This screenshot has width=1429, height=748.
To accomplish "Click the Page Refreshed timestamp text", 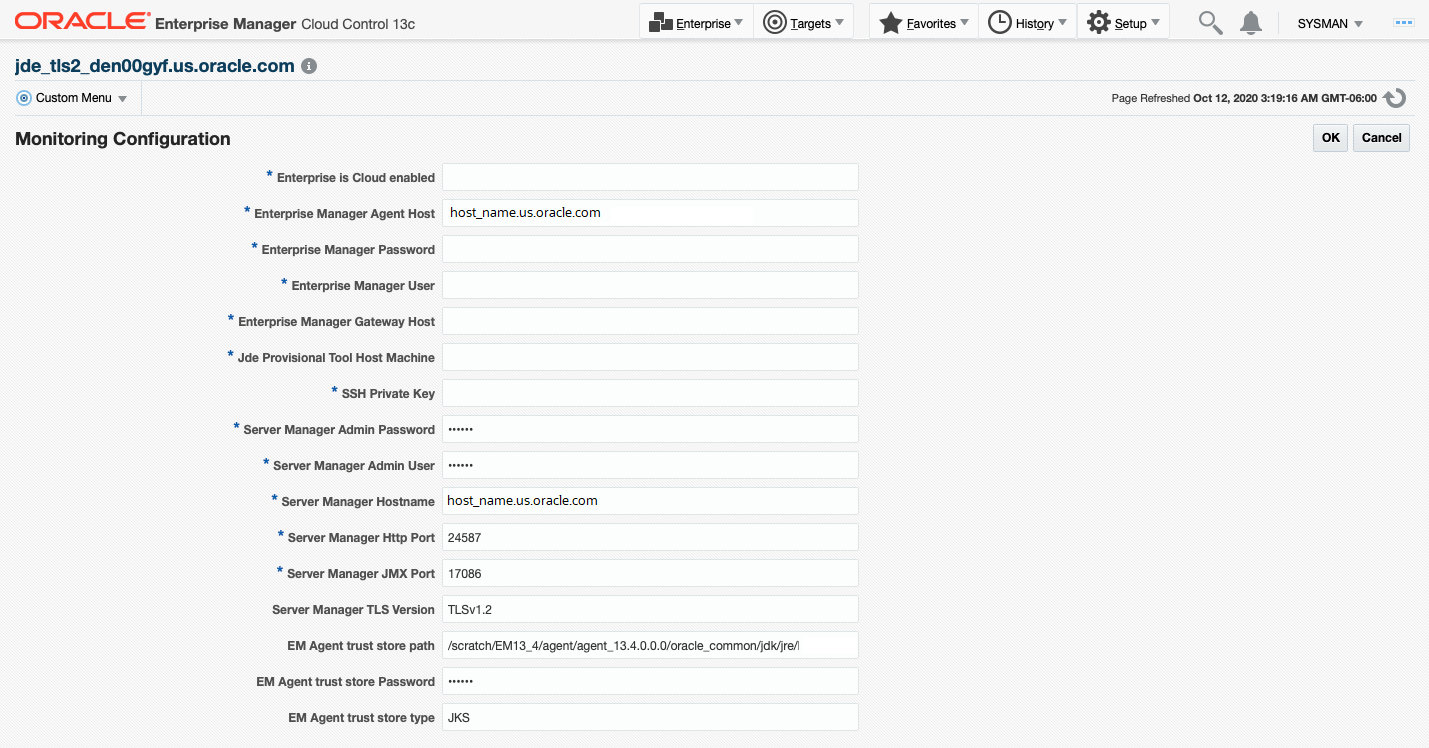I will [1244, 98].
